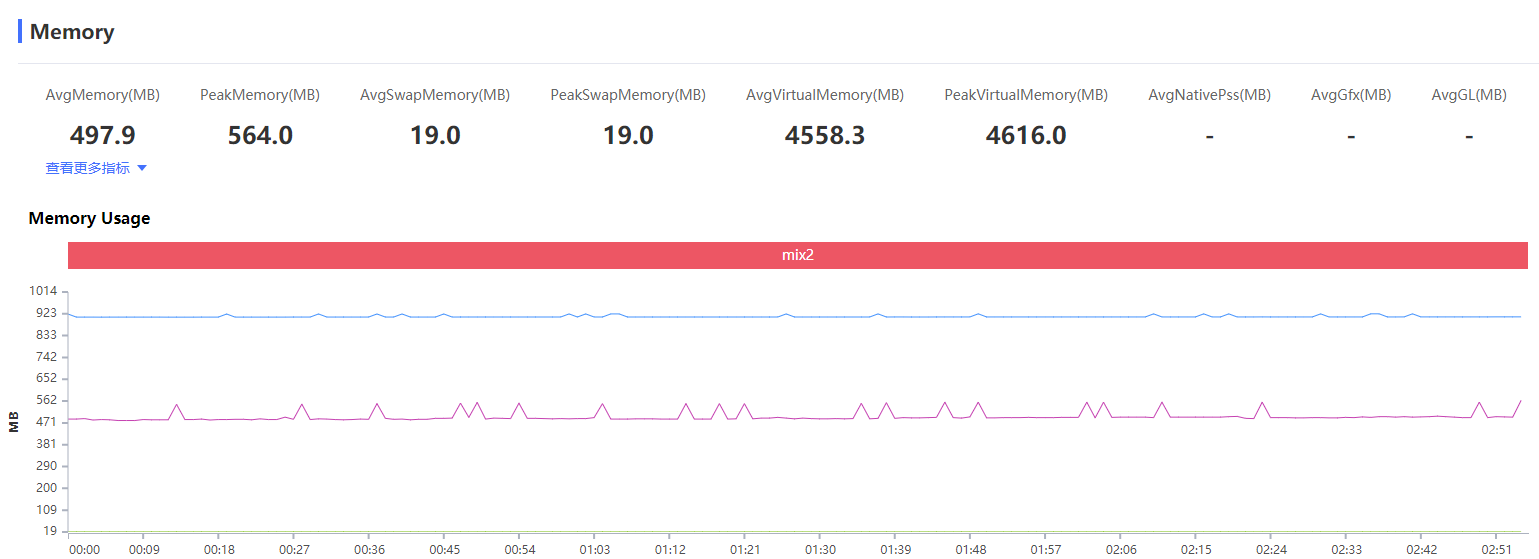Select the 01:30 time axis marker
Image resolution: width=1539 pixels, height=559 pixels.
820,549
